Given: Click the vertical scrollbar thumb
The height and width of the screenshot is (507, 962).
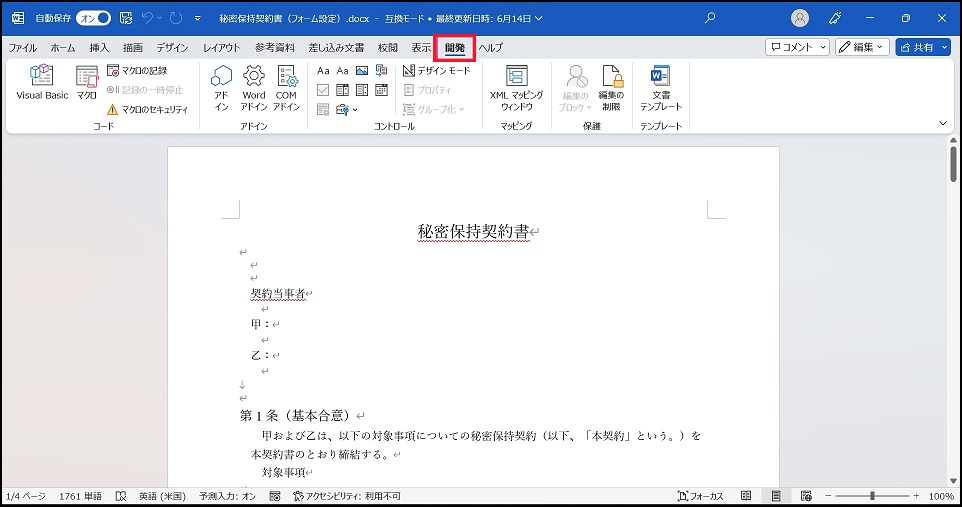Looking at the screenshot, I should tap(953, 163).
